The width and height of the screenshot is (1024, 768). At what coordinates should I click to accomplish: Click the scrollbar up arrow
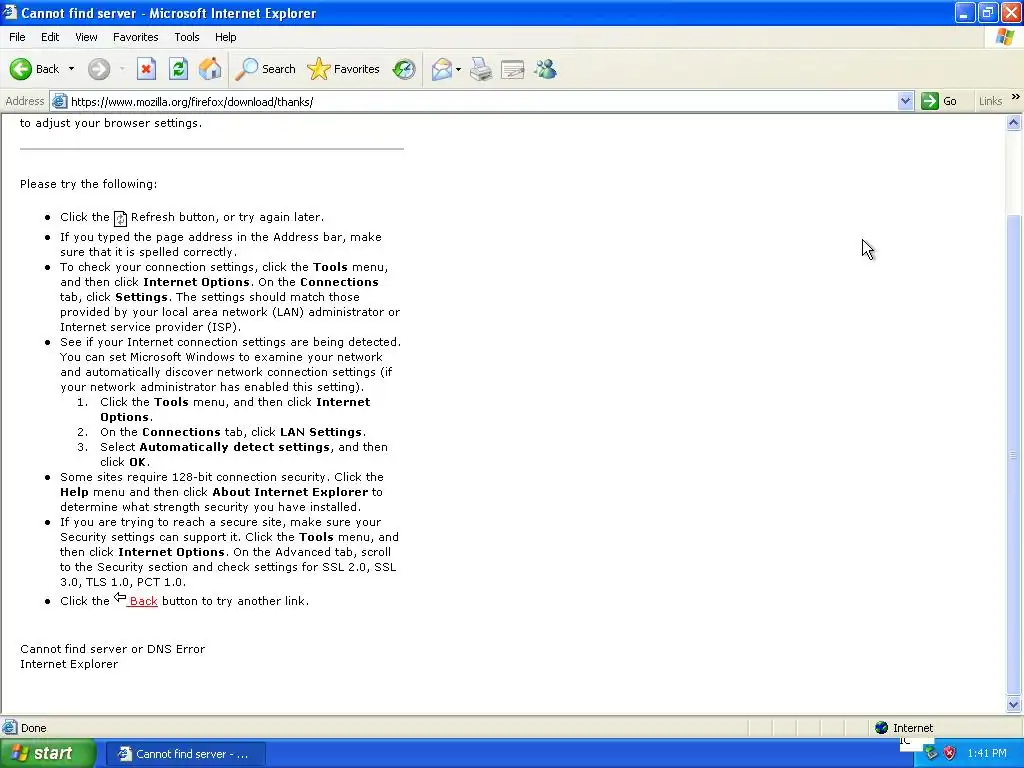1014,123
